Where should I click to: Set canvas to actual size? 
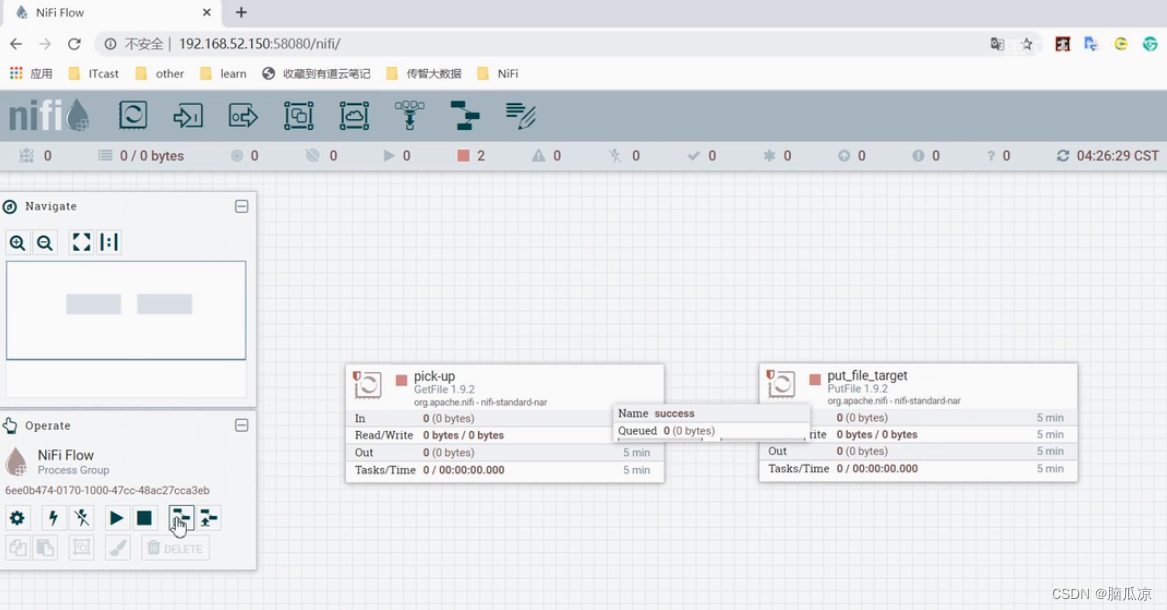pos(109,243)
